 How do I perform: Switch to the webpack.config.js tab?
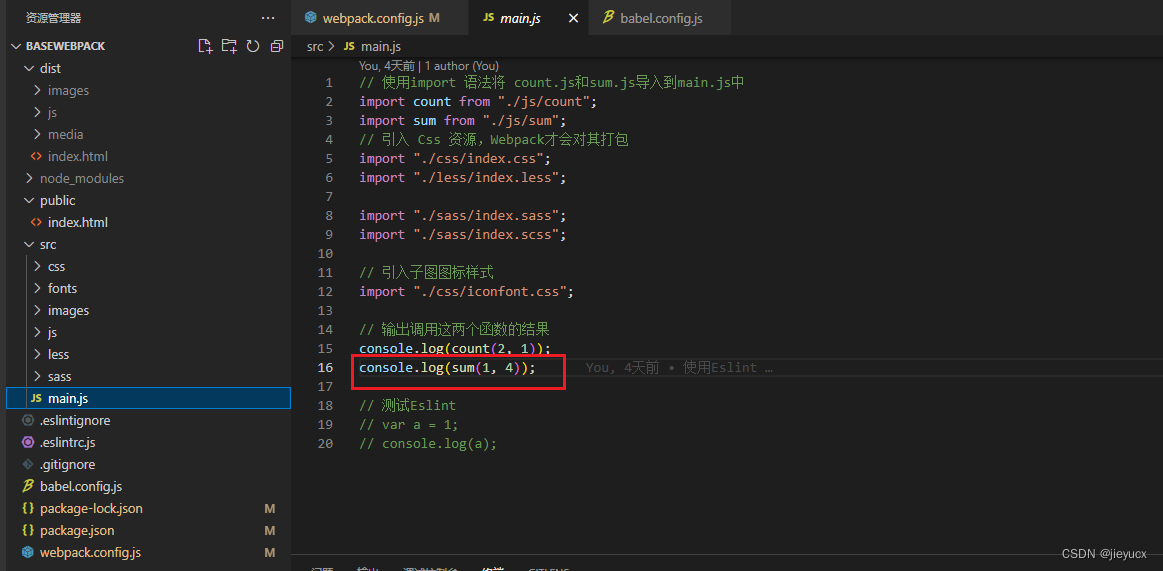point(372,18)
